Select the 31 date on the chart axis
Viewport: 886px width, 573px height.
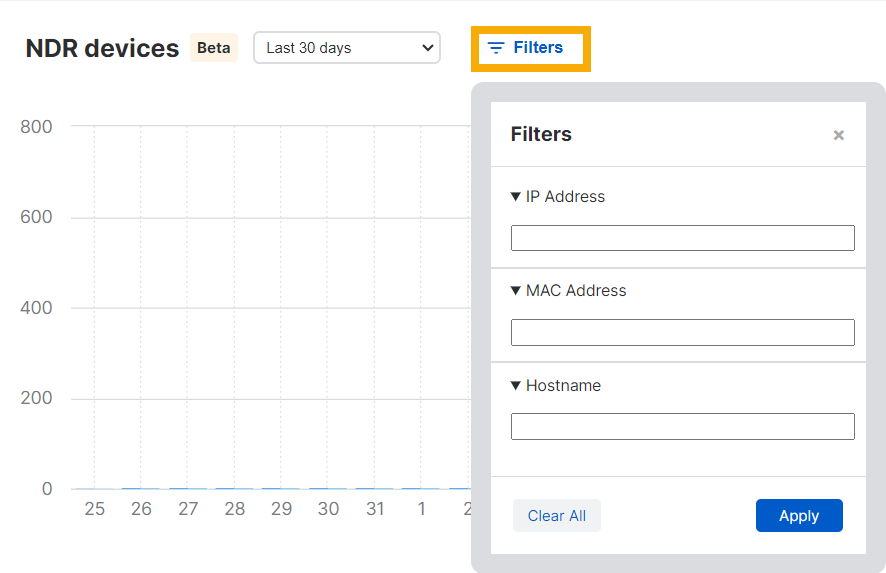(x=375, y=509)
